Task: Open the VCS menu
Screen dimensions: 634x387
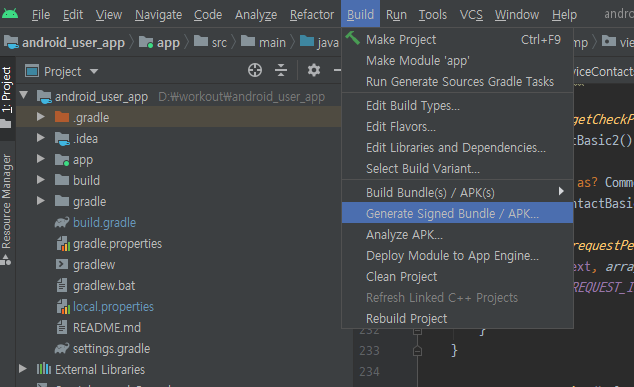Action: pyautogui.click(x=471, y=15)
